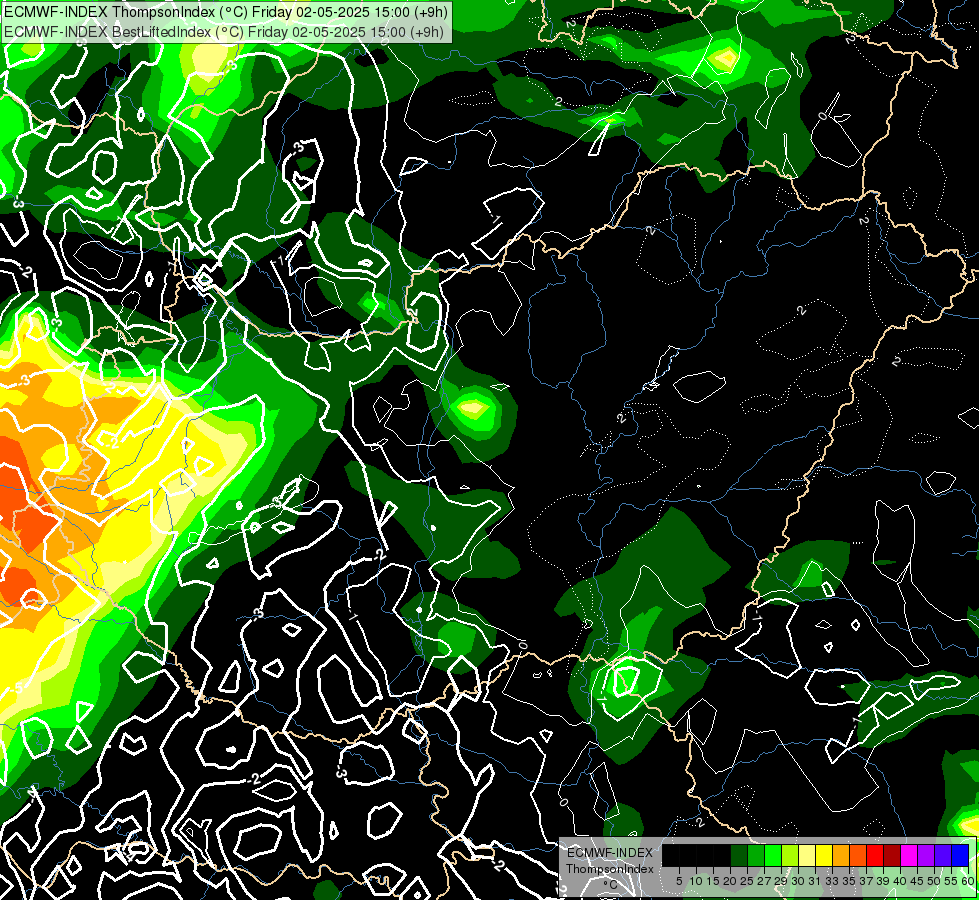Click legend scale value 10
The image size is (979, 900).
[x=696, y=881]
